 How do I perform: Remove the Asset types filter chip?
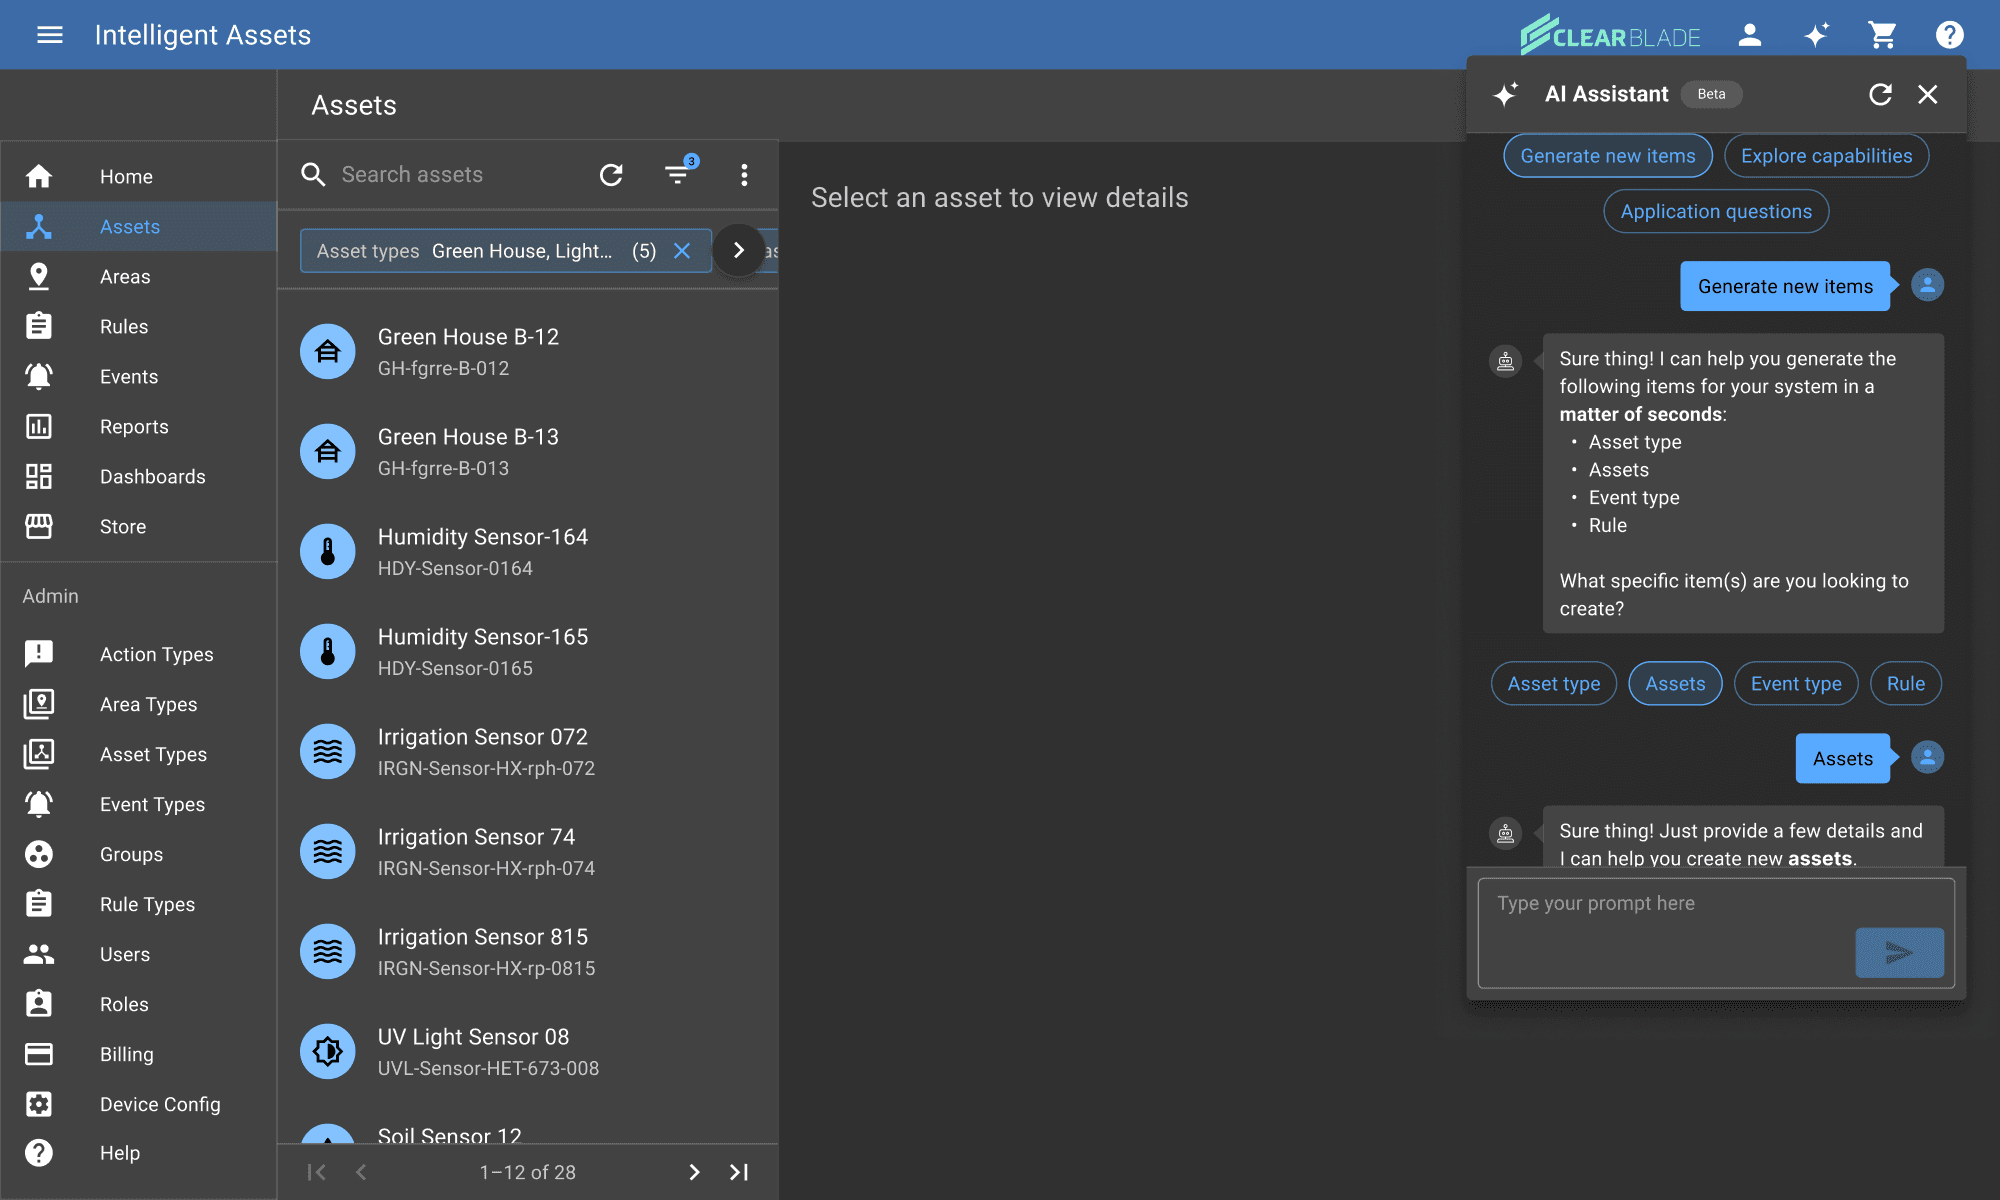click(682, 251)
